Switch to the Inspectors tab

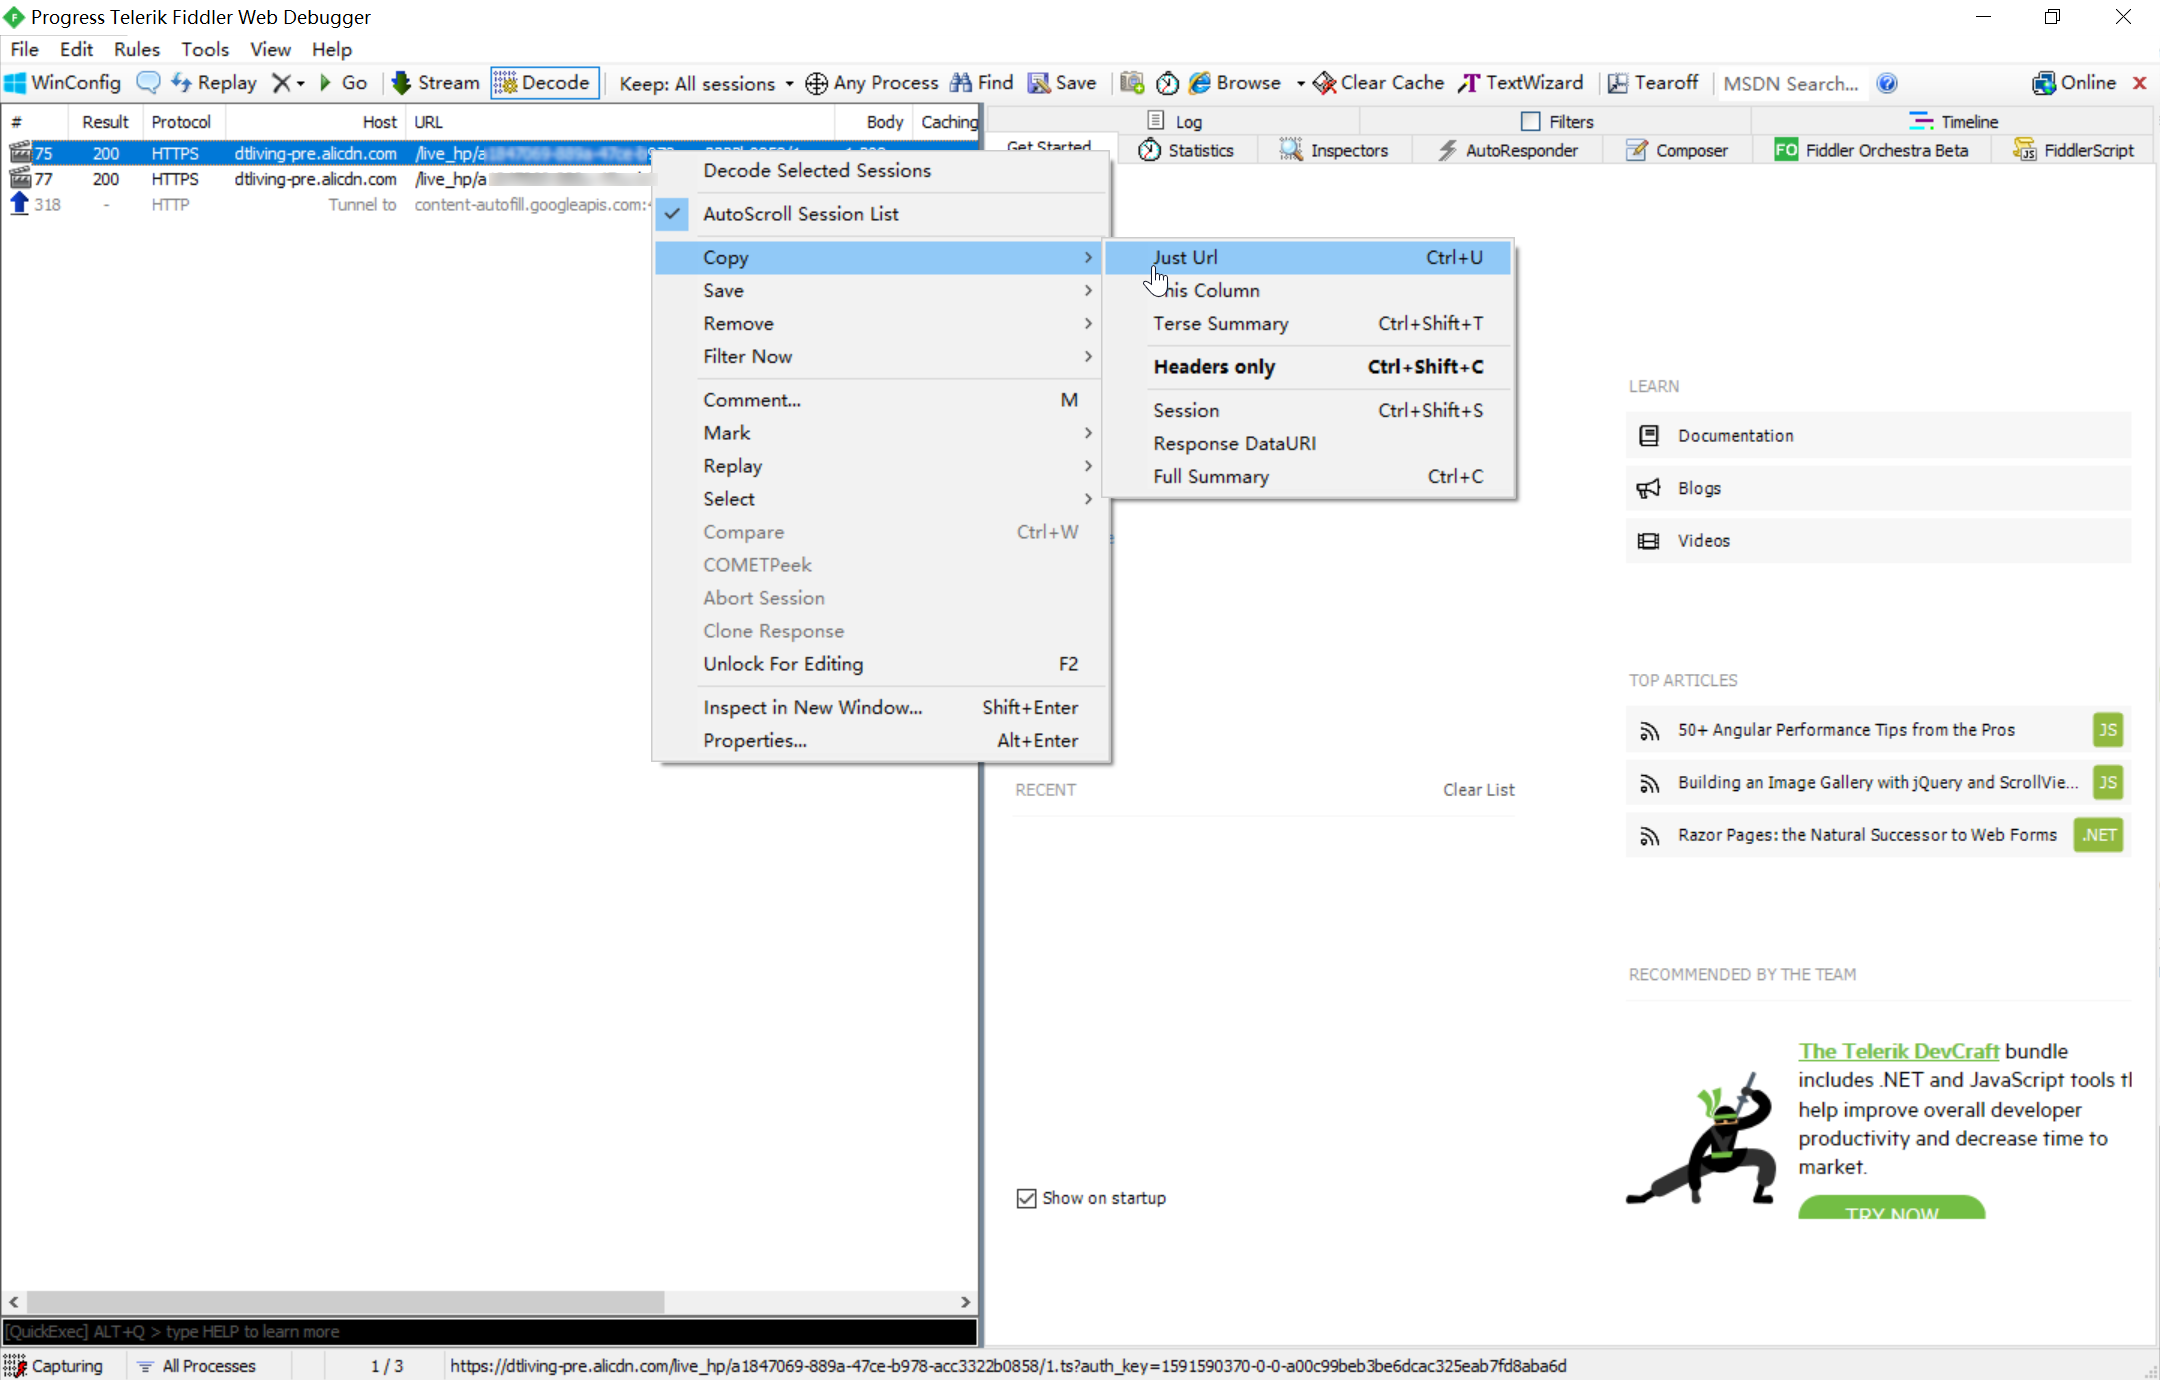pos(1334,150)
